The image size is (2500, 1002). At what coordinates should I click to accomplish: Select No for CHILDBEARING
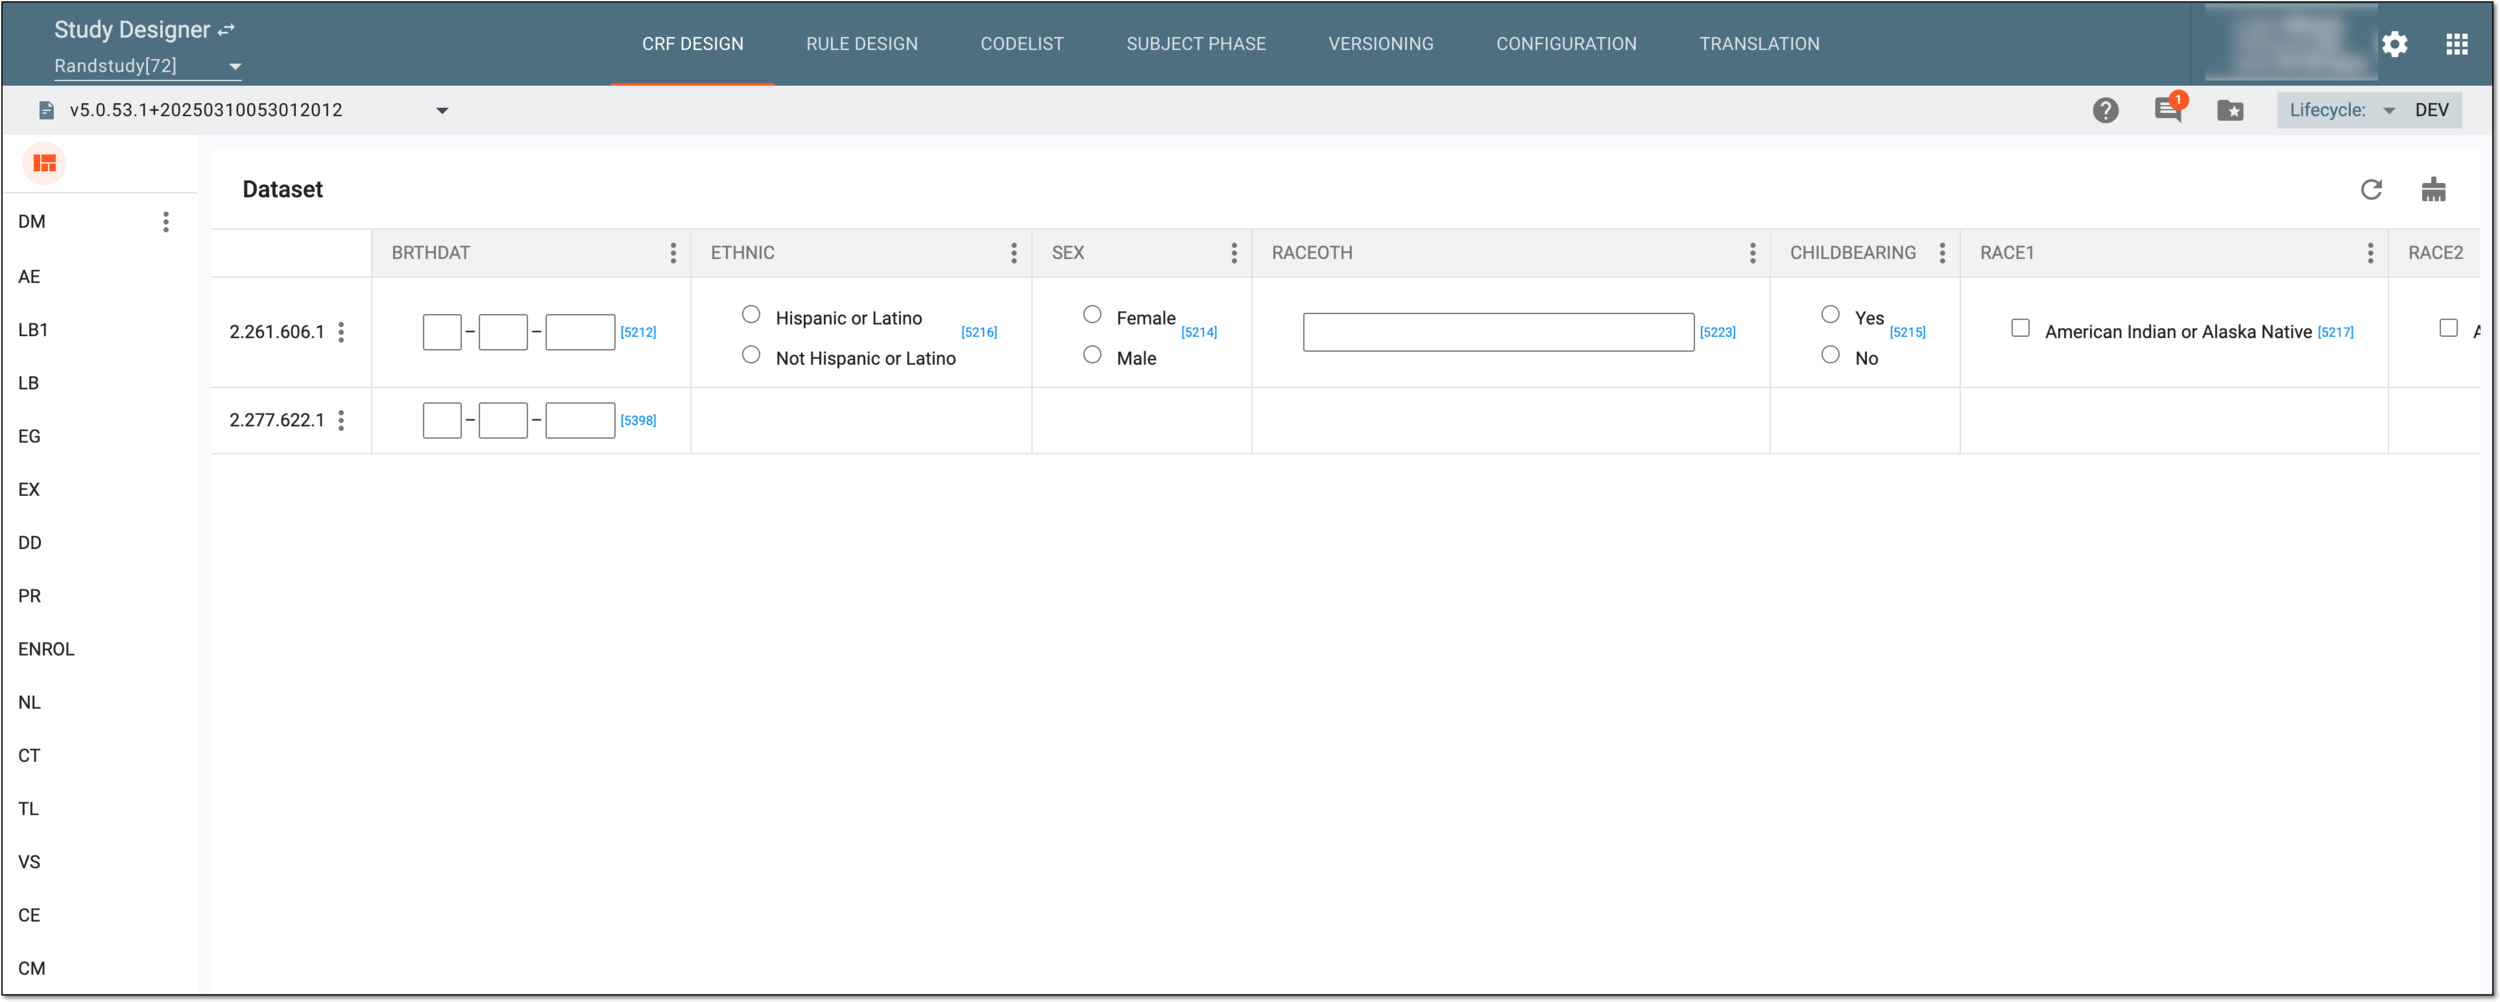pyautogui.click(x=1830, y=355)
